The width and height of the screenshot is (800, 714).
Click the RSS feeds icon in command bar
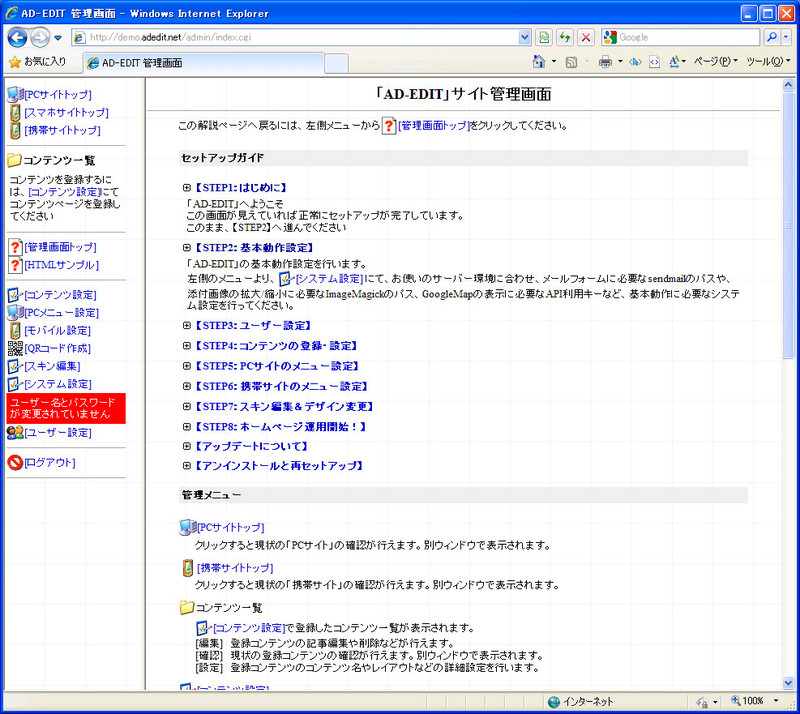(571, 62)
